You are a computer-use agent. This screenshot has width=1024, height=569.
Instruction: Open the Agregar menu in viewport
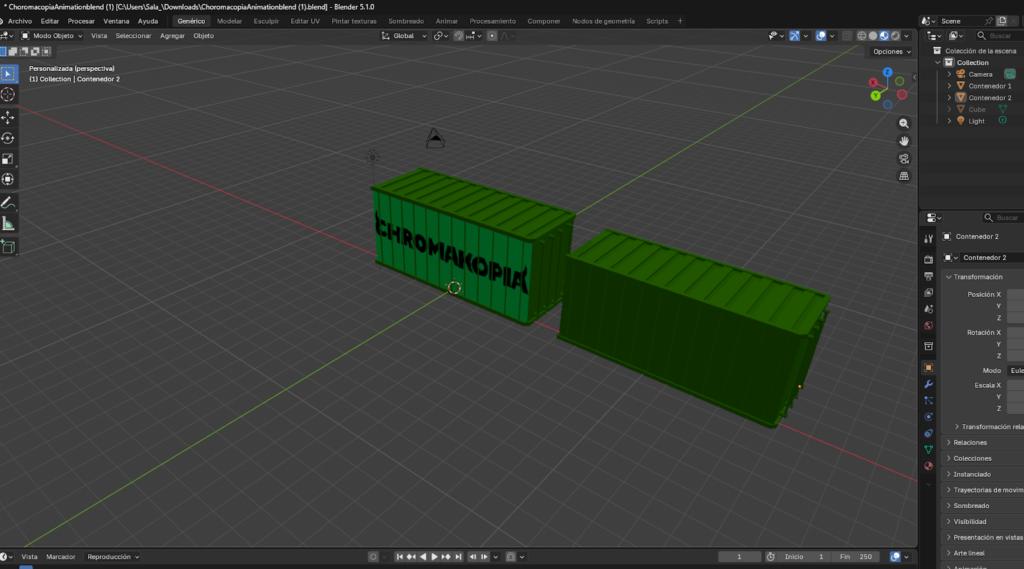tap(172, 36)
